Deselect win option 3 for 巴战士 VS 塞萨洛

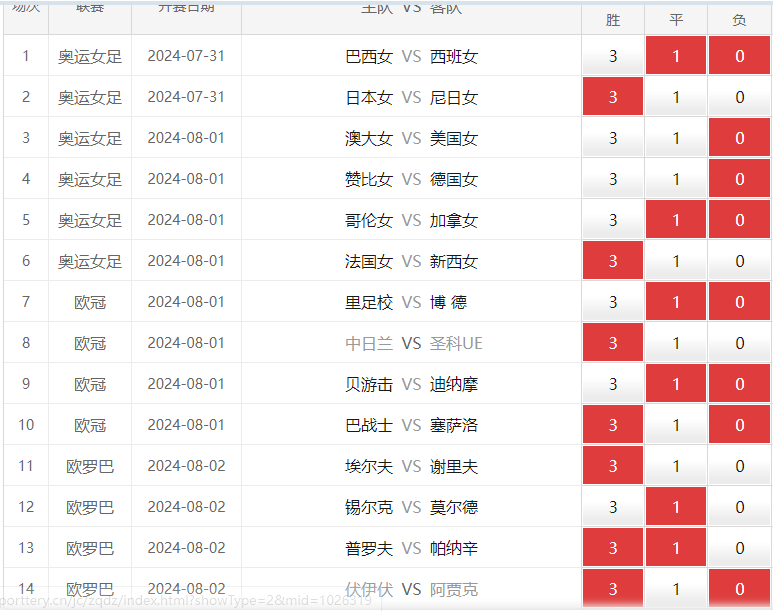[613, 424]
